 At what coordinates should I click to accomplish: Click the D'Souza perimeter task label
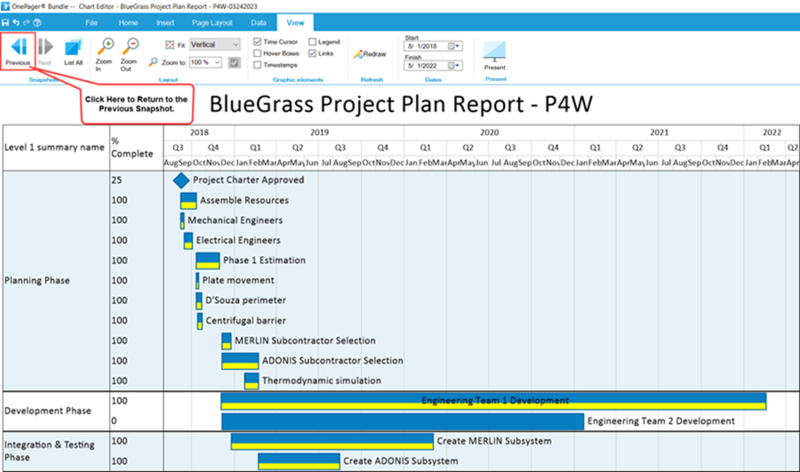tap(245, 301)
